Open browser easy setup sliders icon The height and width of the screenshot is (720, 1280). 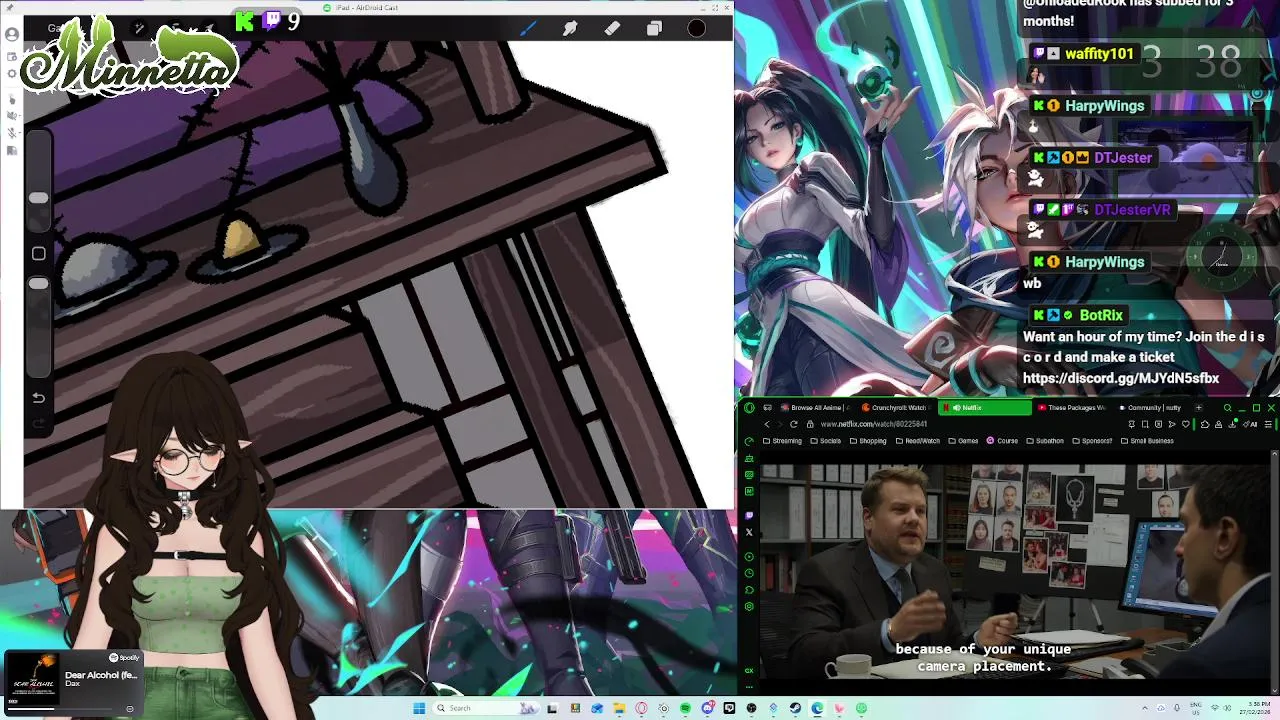tap(1268, 424)
